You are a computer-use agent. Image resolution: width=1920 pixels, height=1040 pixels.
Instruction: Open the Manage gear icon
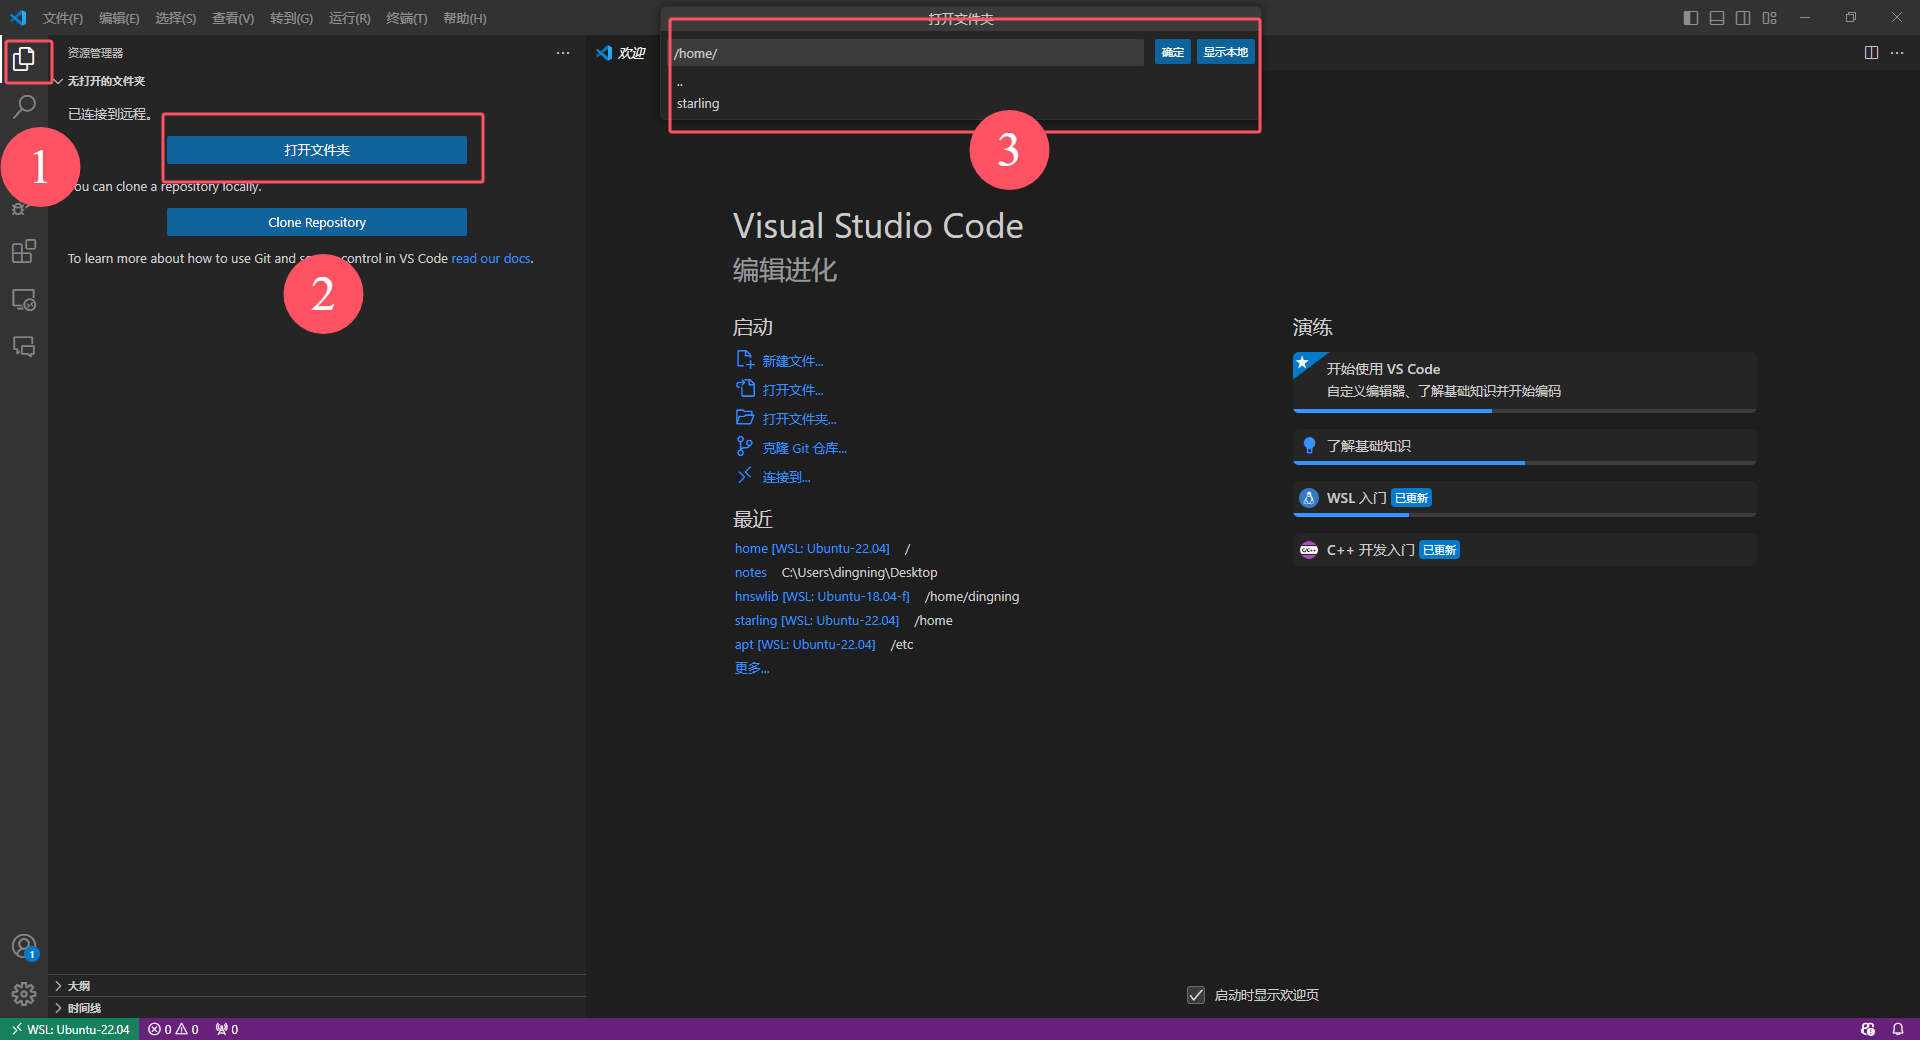pos(24,994)
